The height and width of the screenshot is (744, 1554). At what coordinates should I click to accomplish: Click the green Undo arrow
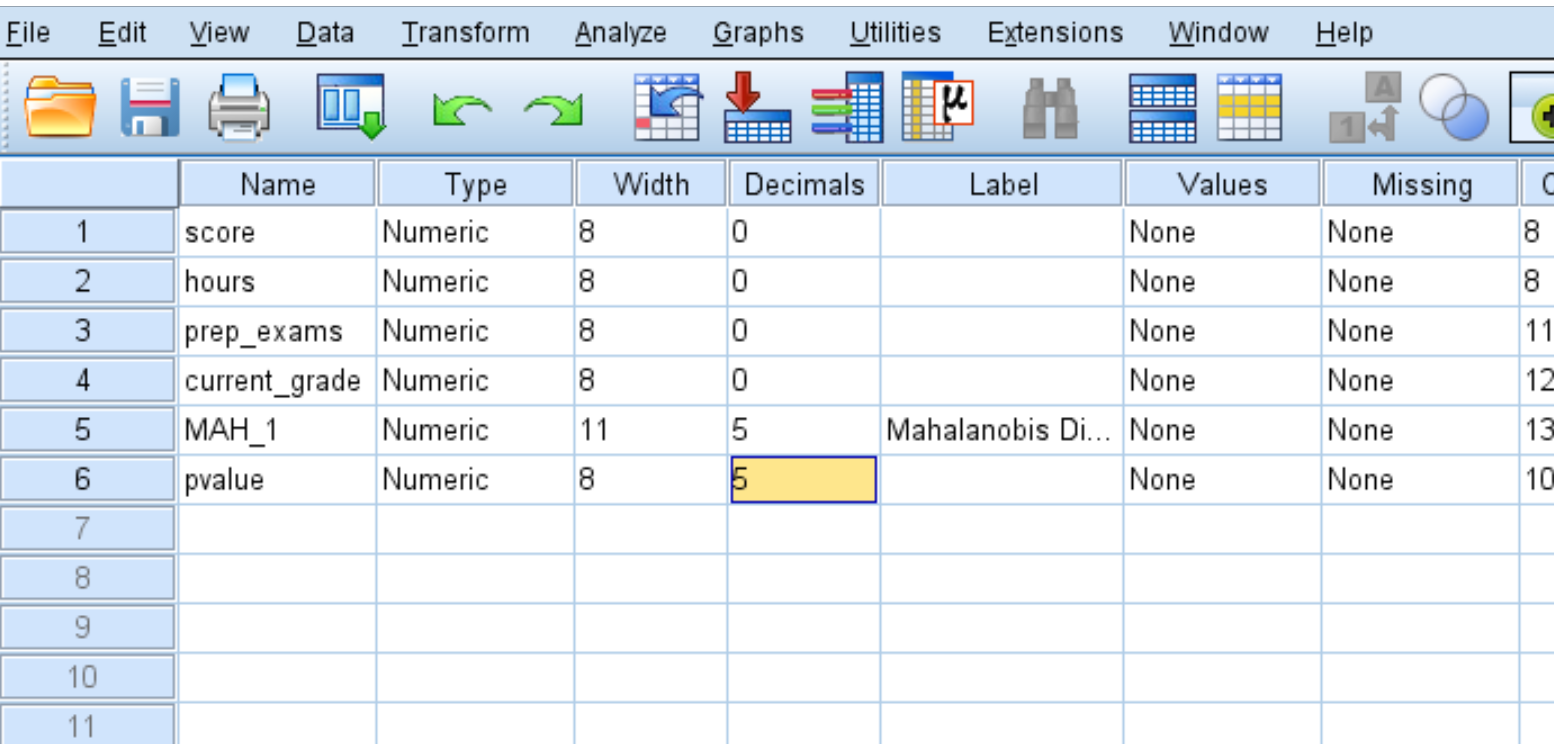tap(462, 110)
